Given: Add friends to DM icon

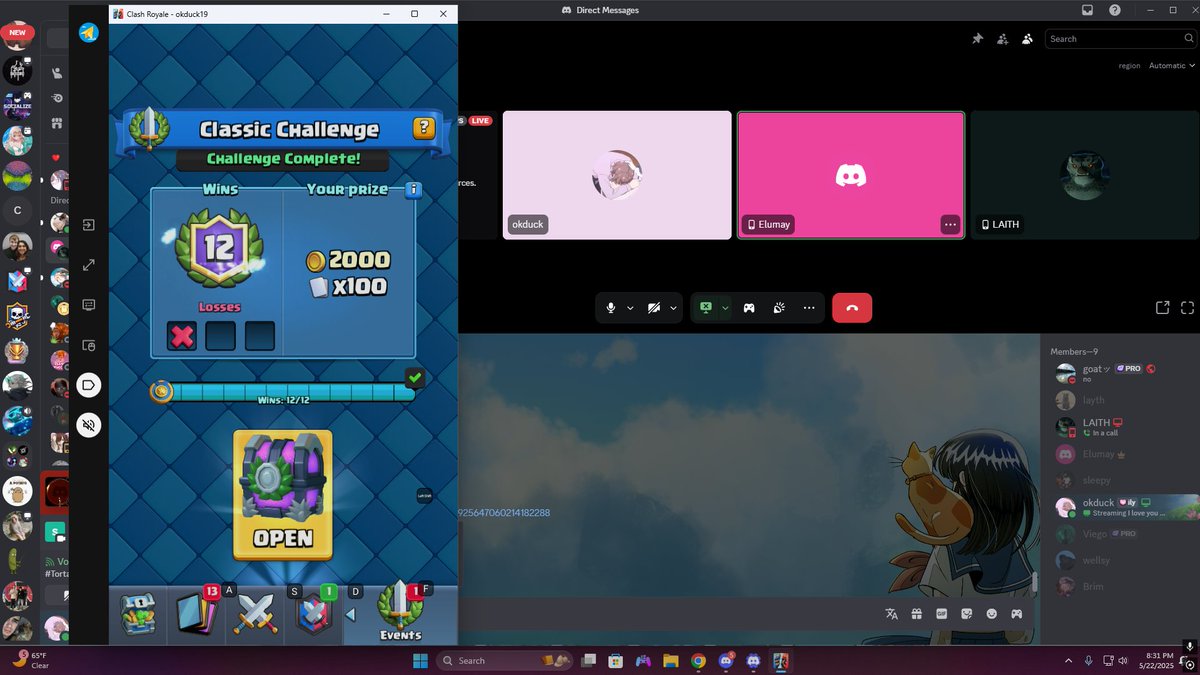Looking at the screenshot, I should click(x=1002, y=38).
